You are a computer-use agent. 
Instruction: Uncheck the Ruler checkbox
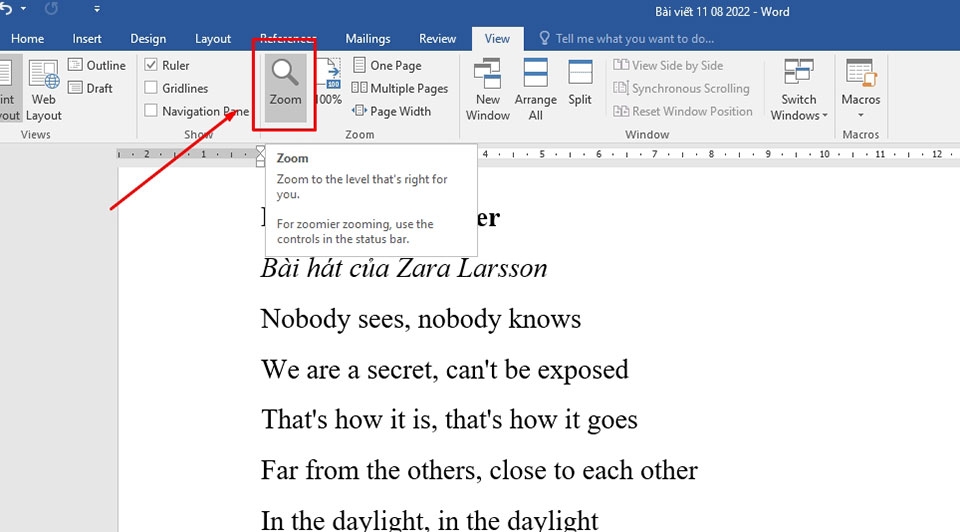[x=151, y=64]
